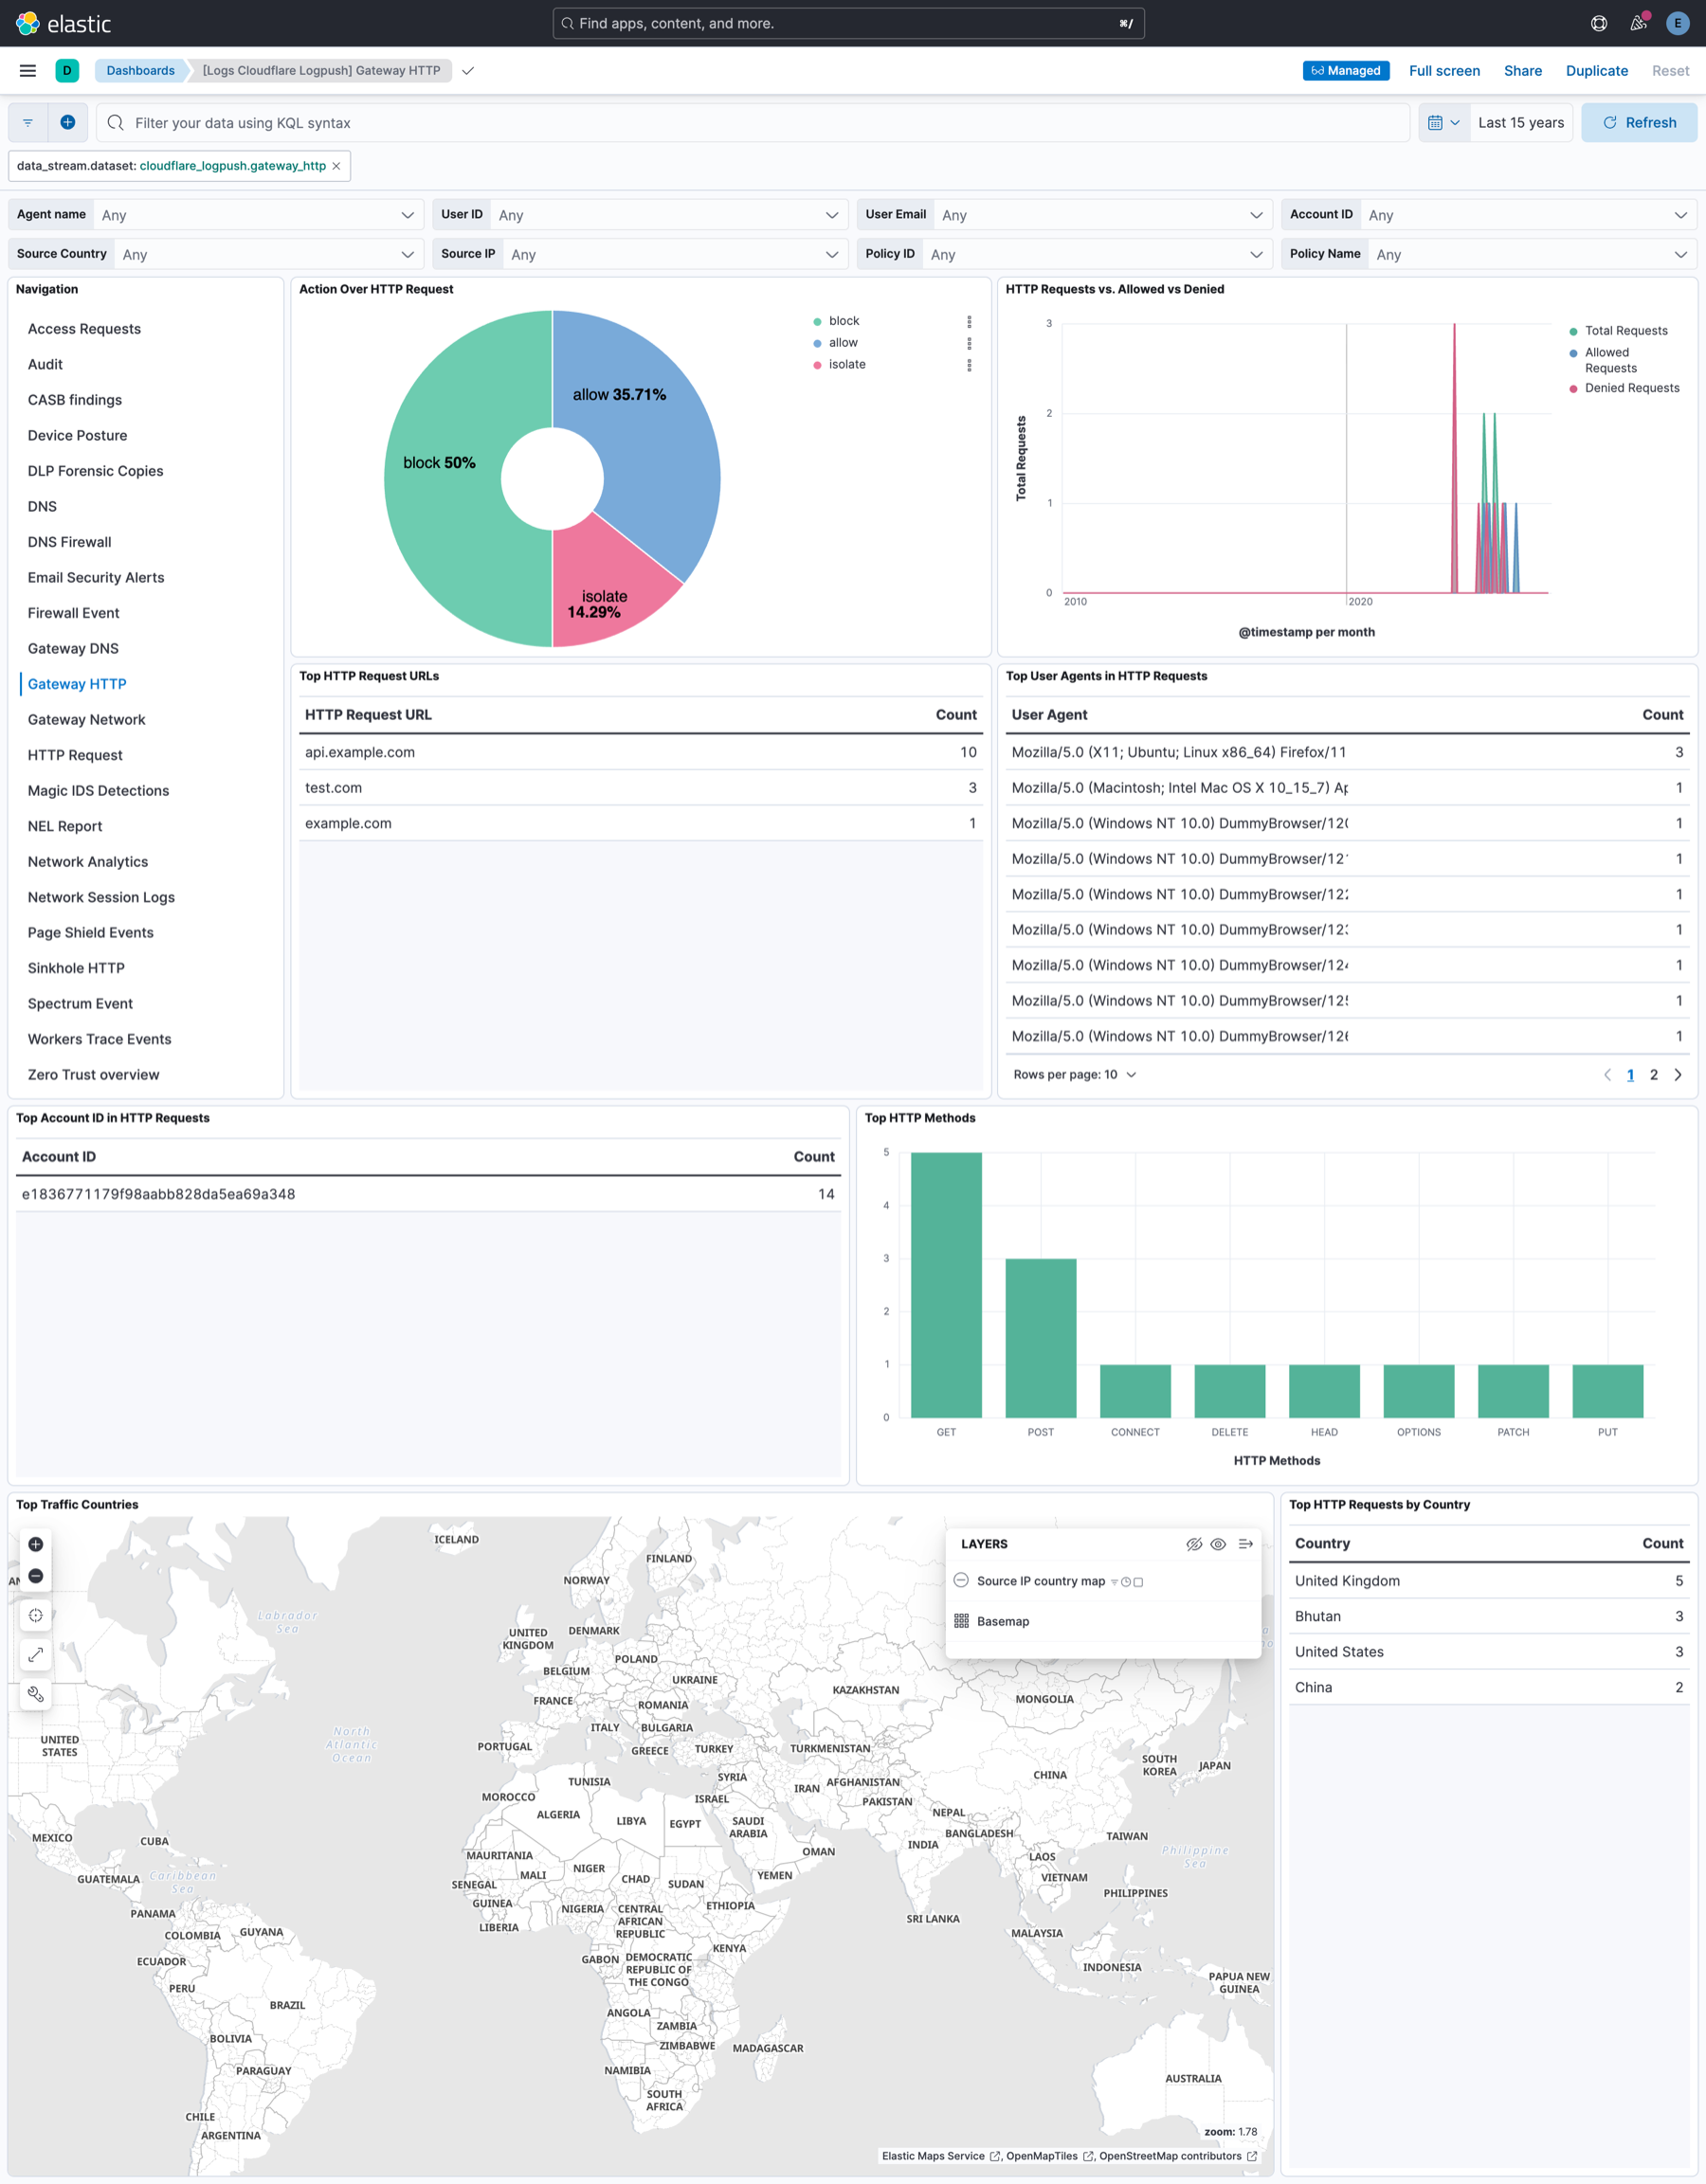Click the isolate legend color dot
This screenshot has width=1706, height=2184.
(x=817, y=365)
